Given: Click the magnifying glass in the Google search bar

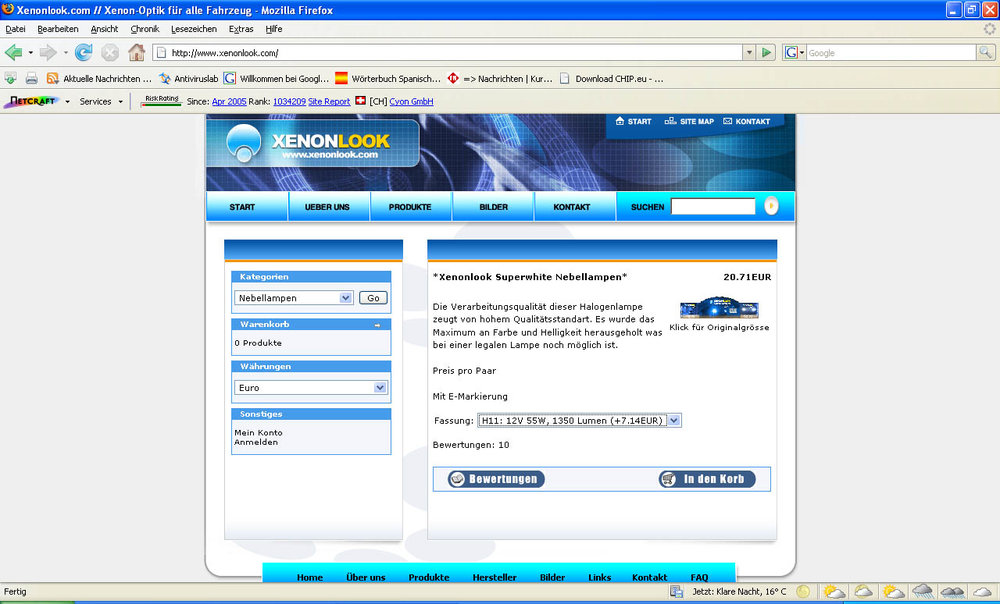Looking at the screenshot, I should pyautogui.click(x=985, y=52).
